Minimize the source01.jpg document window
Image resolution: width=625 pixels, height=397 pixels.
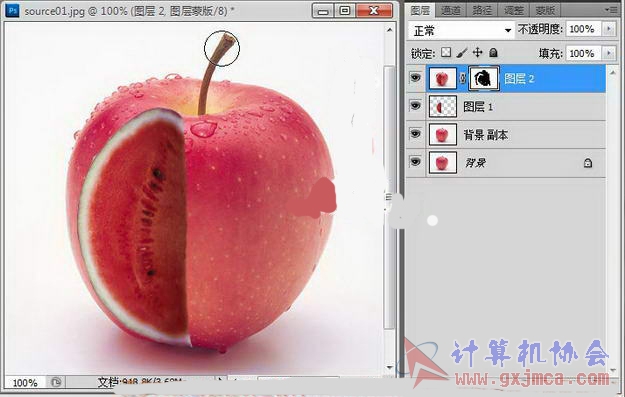pyautogui.click(x=323, y=11)
